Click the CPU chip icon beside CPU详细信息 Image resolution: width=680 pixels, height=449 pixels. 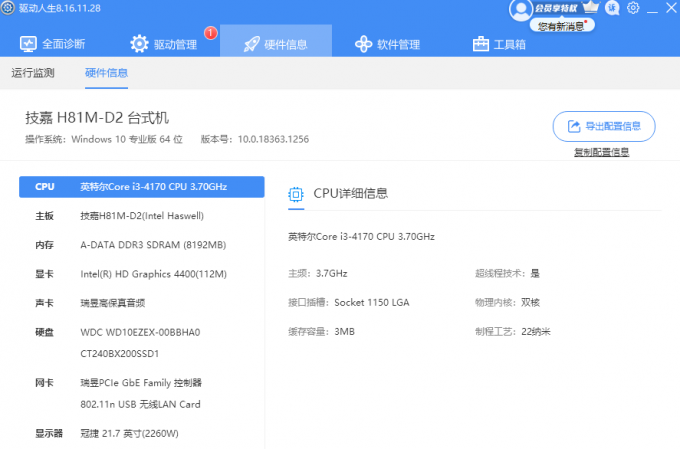point(296,194)
